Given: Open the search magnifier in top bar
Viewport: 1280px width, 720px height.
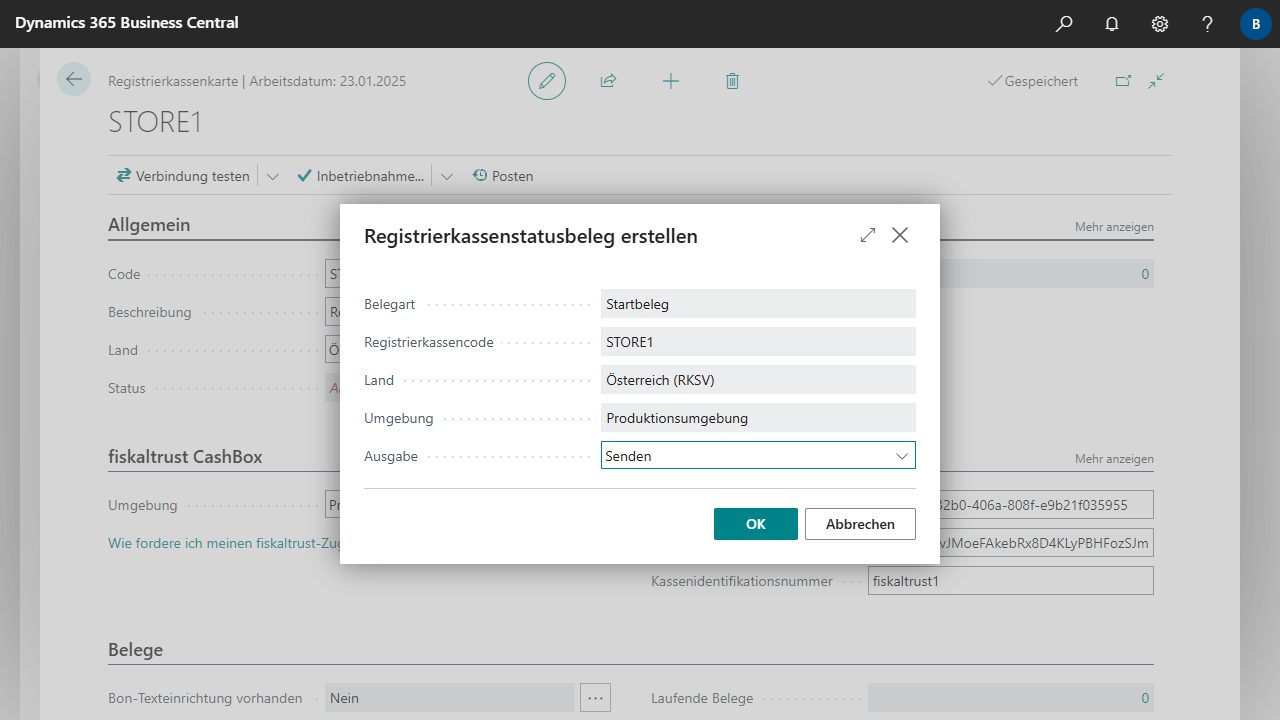Looking at the screenshot, I should pos(1064,24).
